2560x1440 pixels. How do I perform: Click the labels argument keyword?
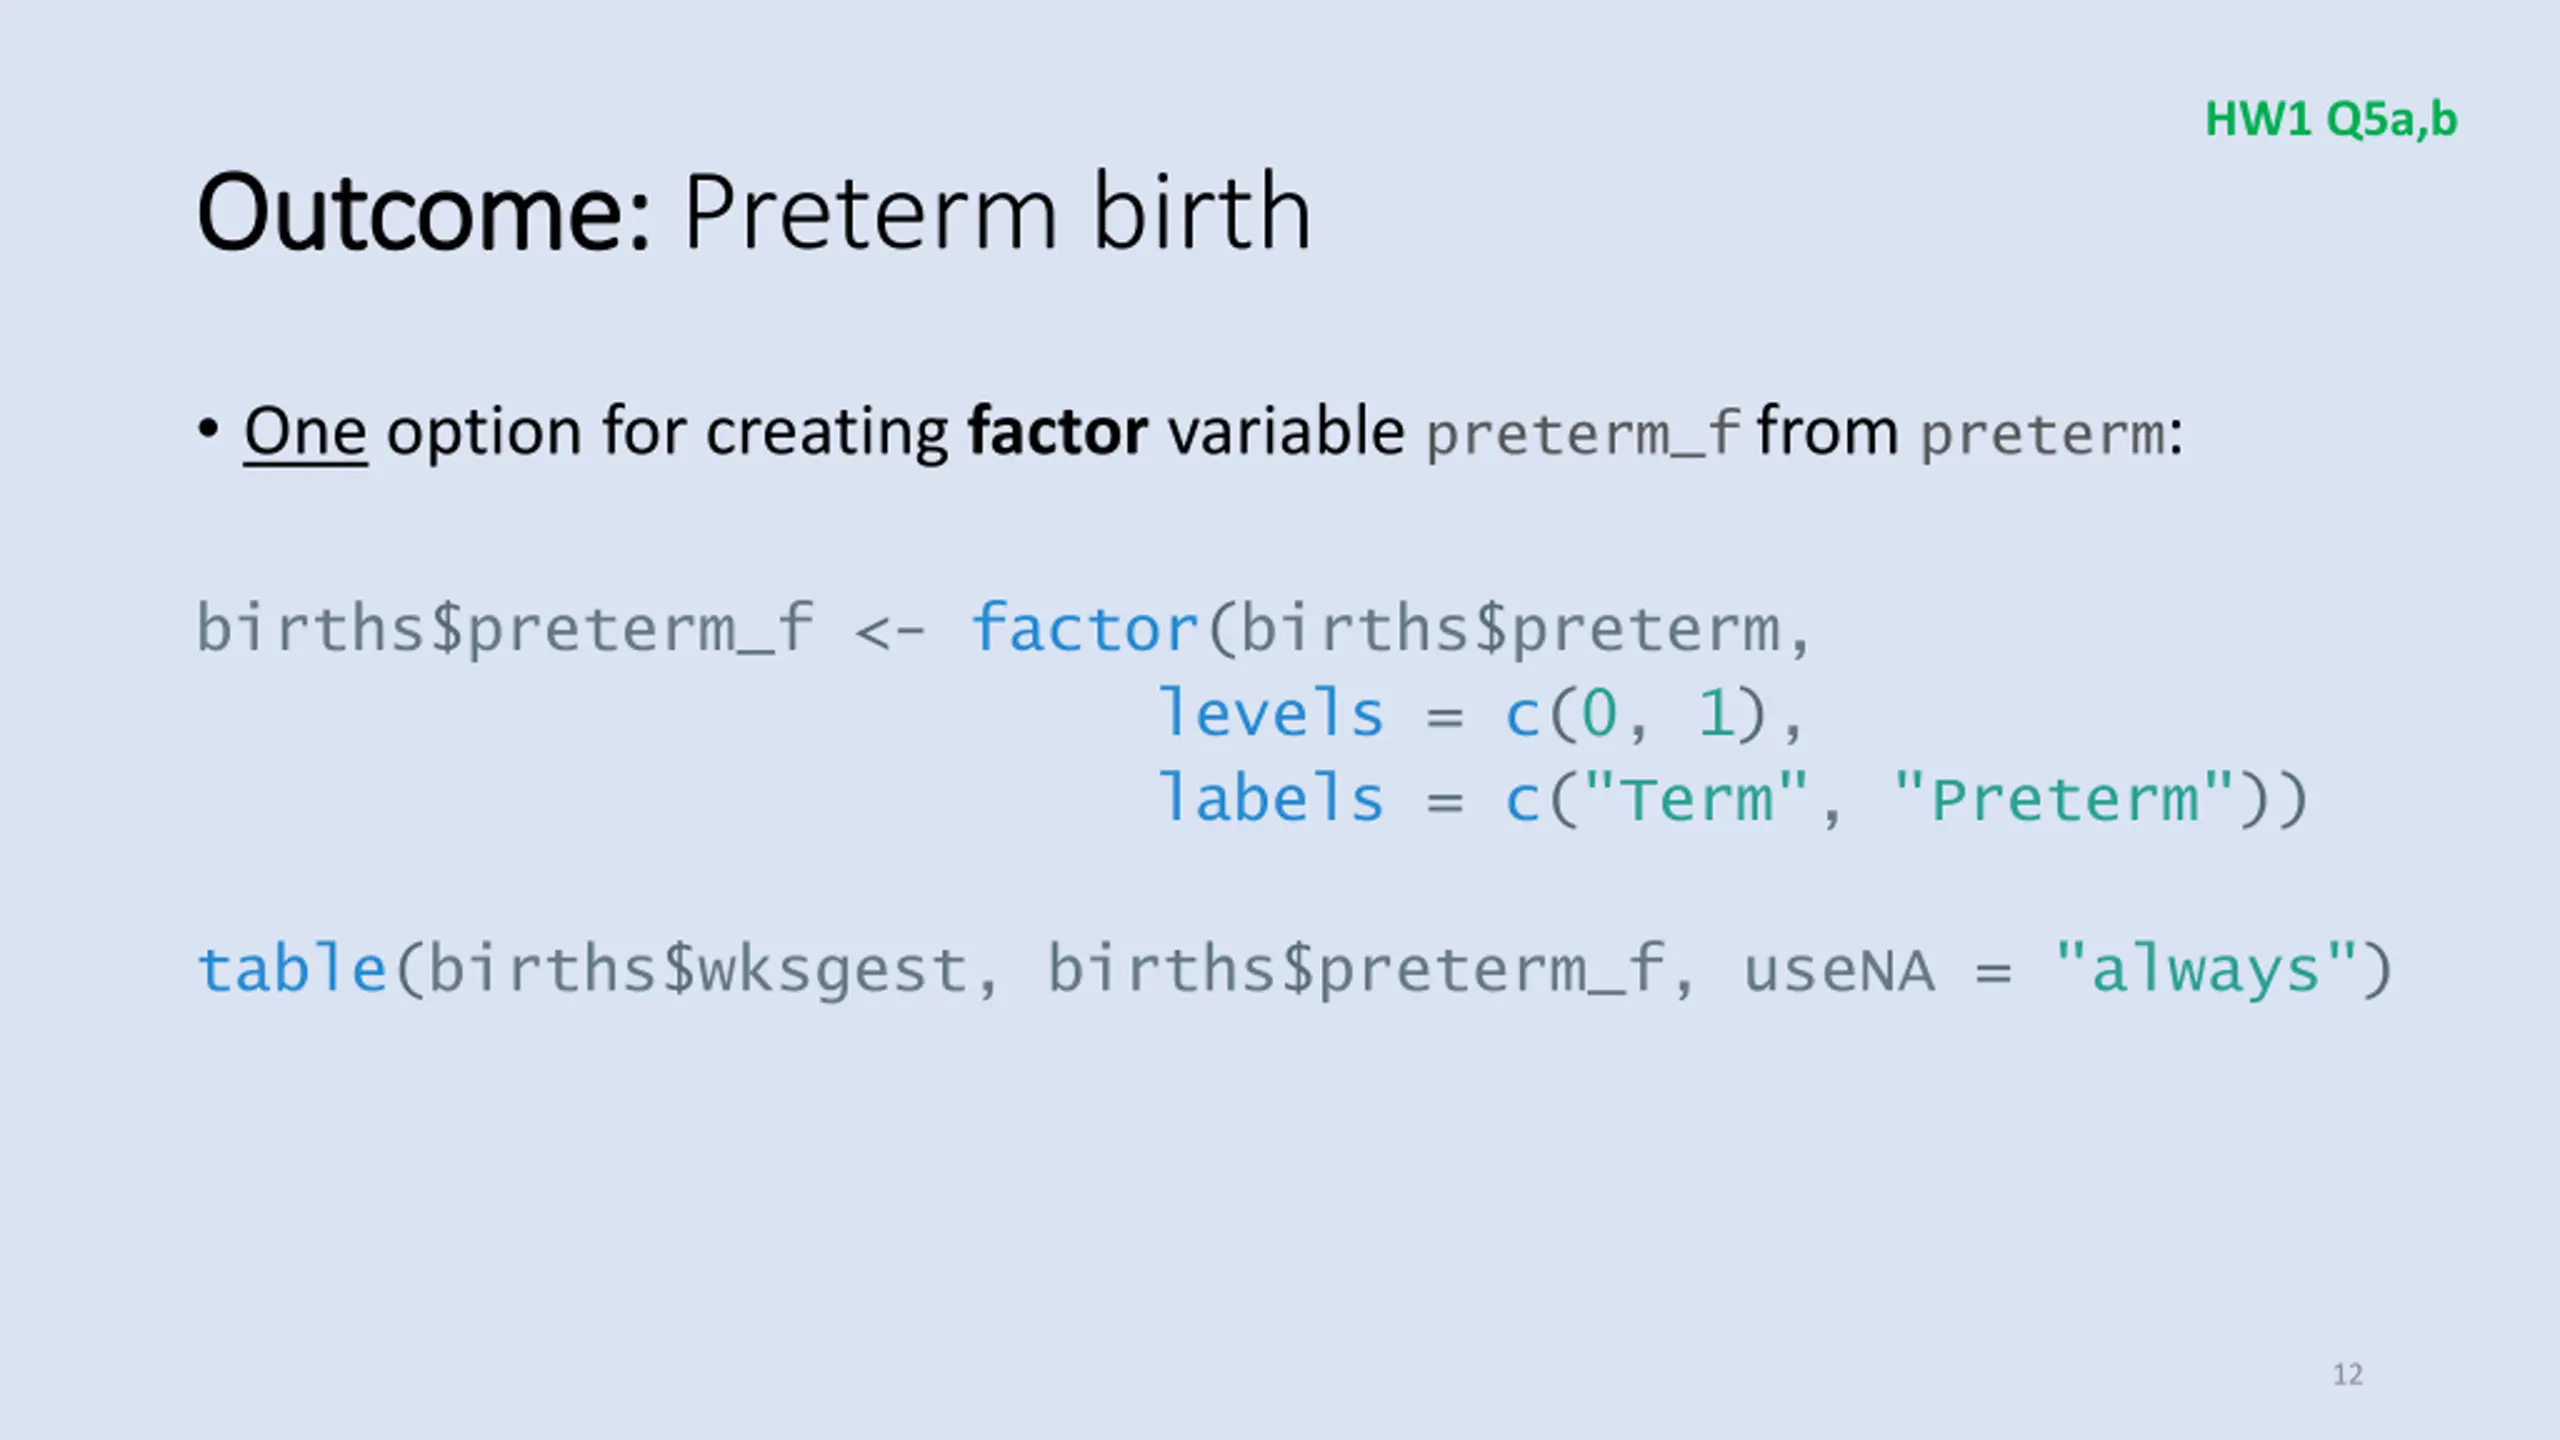pos(1271,798)
